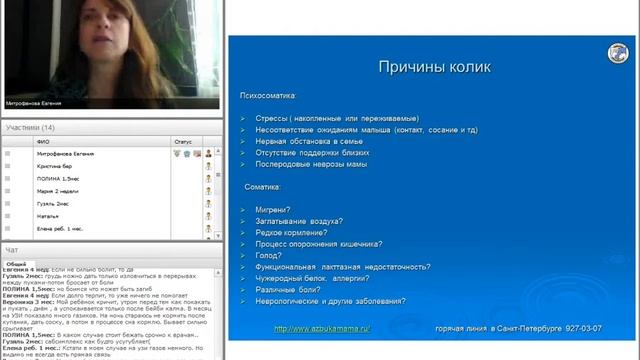Click the Мигрени? bullet on slide
This screenshot has width=640, height=360.
click(273, 210)
